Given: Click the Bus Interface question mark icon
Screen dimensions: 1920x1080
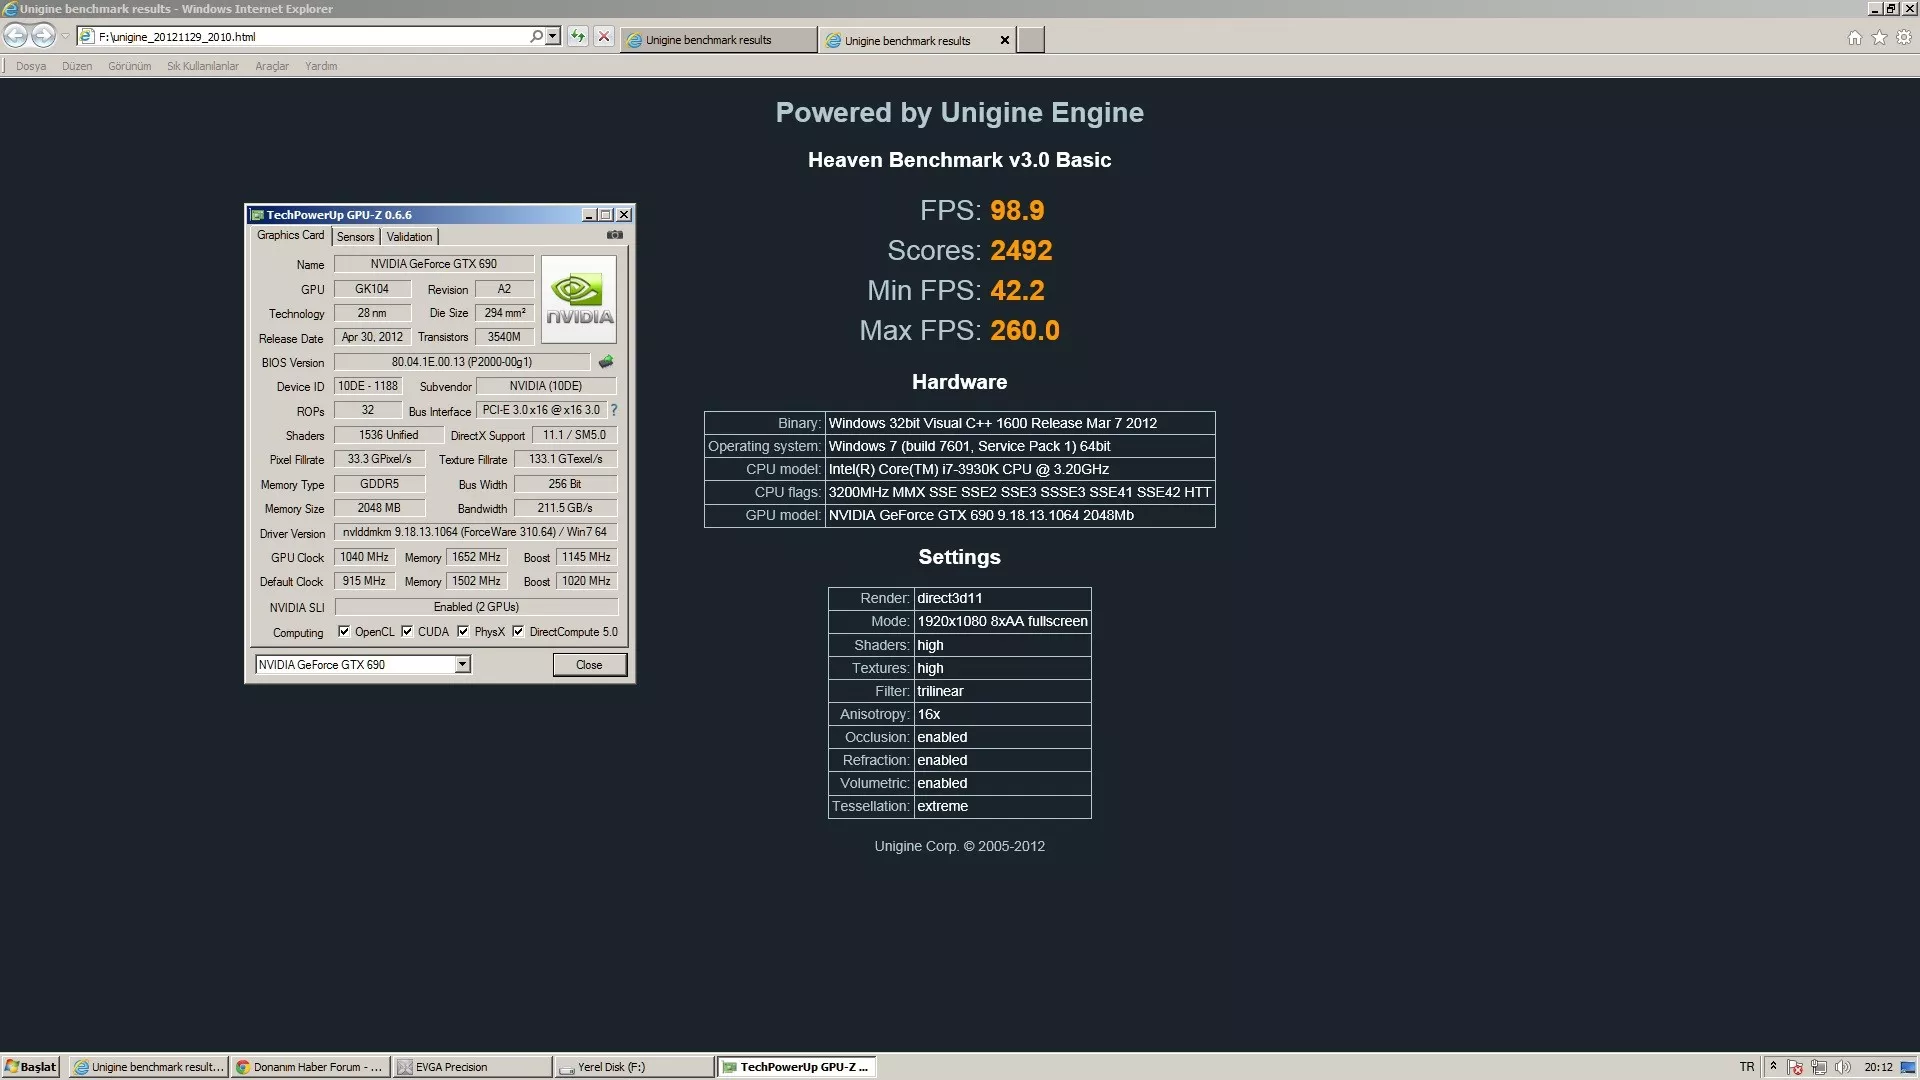Looking at the screenshot, I should click(x=614, y=410).
